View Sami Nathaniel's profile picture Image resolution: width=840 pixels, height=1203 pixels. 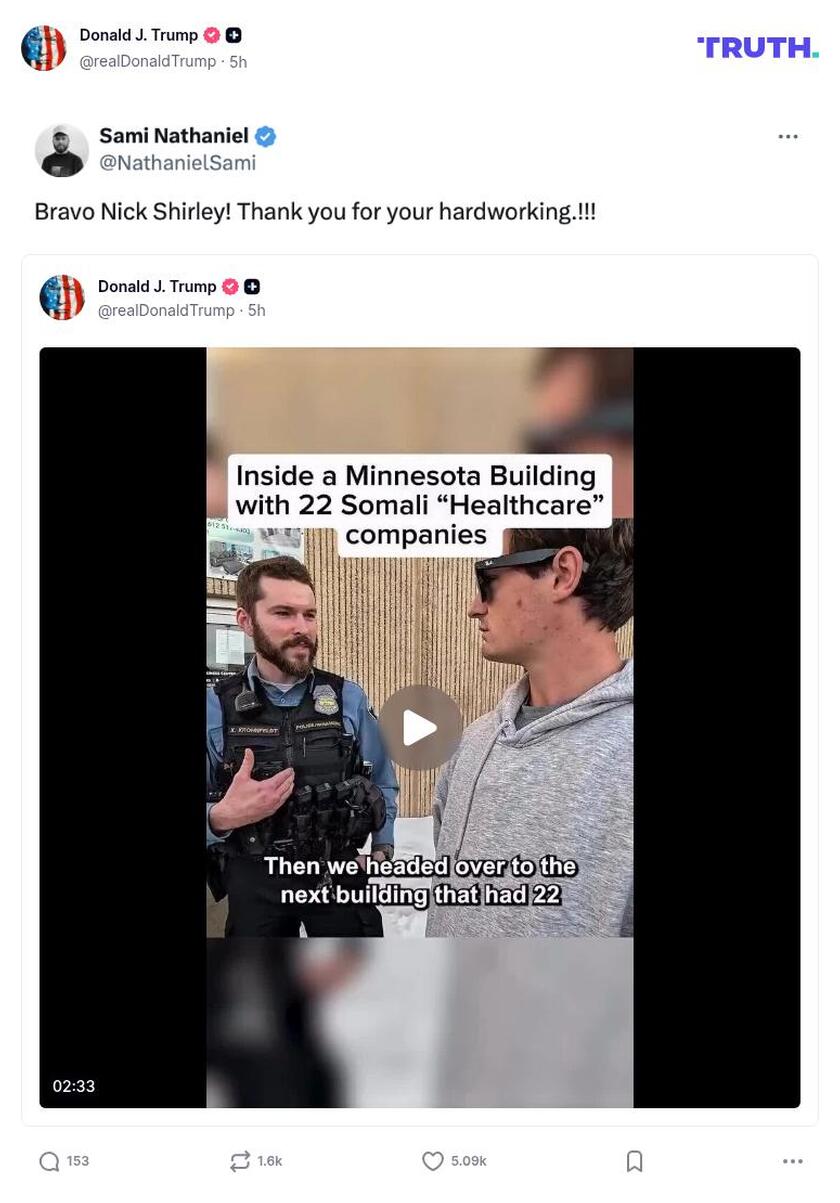coord(62,150)
